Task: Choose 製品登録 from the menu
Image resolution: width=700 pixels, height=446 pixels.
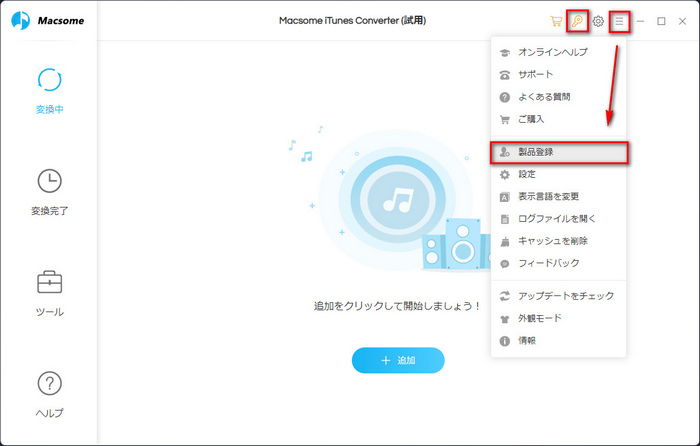Action: point(559,152)
